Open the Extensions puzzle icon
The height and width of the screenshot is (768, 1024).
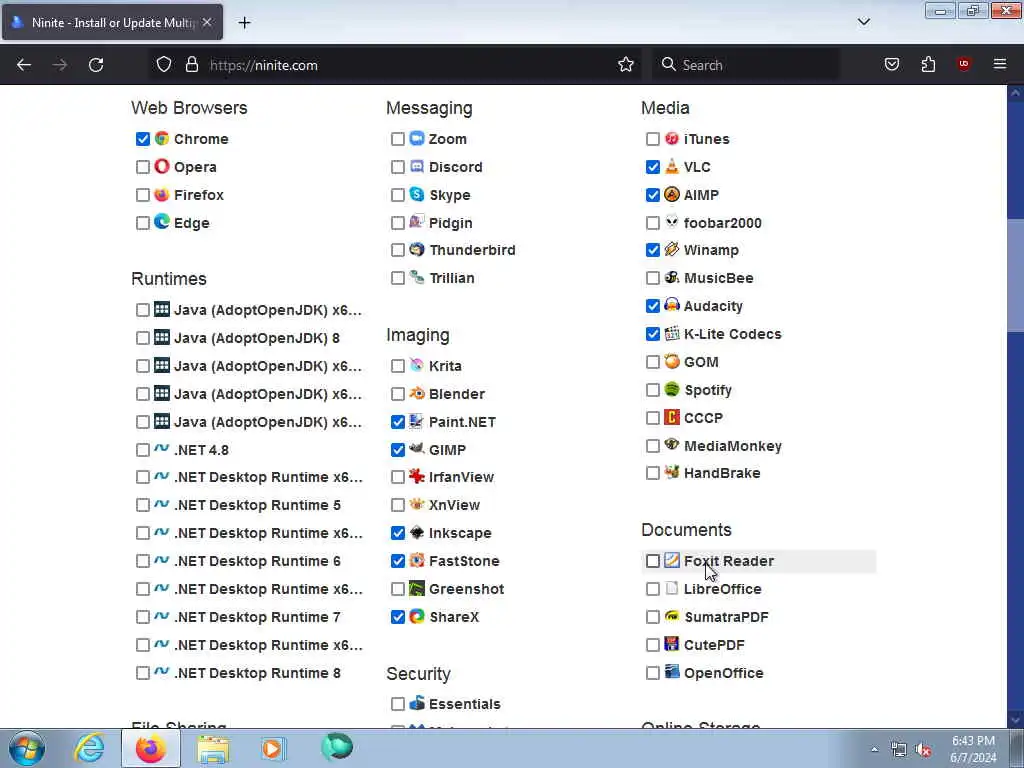click(x=928, y=64)
